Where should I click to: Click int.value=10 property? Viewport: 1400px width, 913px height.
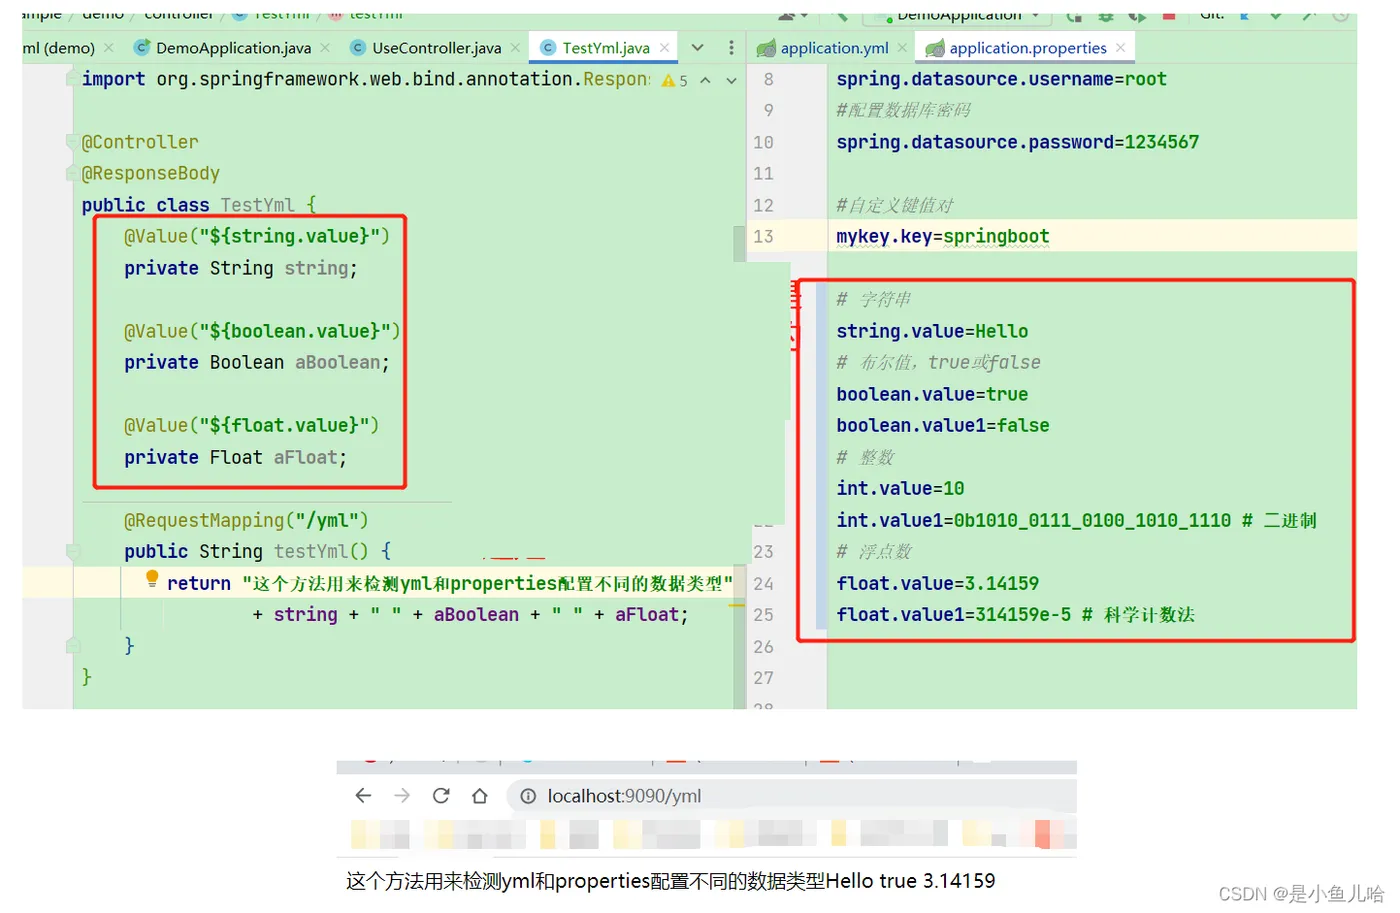[x=900, y=488]
